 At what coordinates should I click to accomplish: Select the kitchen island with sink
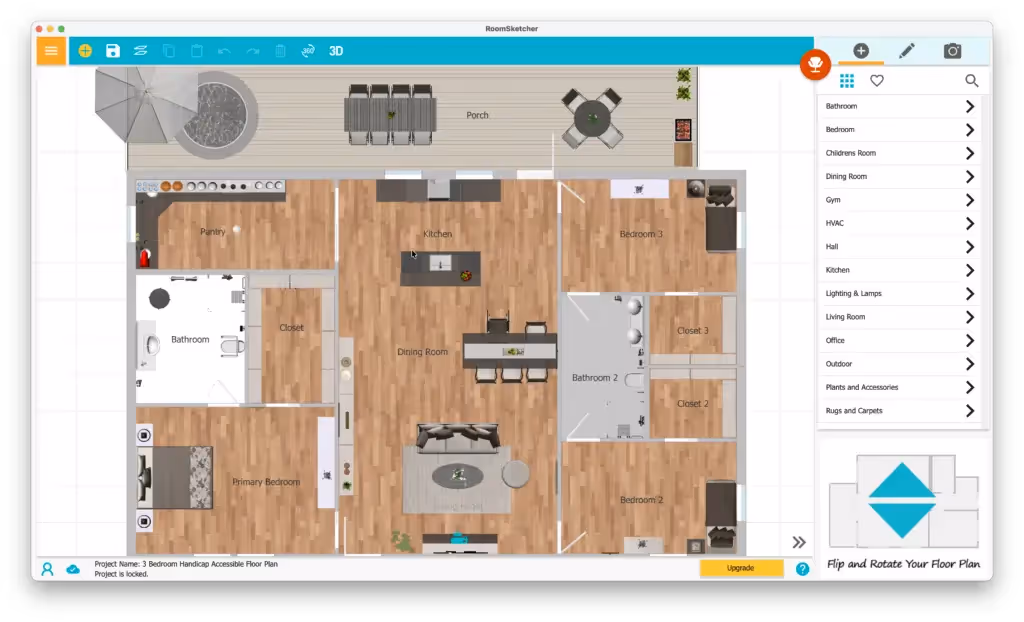[440, 269]
